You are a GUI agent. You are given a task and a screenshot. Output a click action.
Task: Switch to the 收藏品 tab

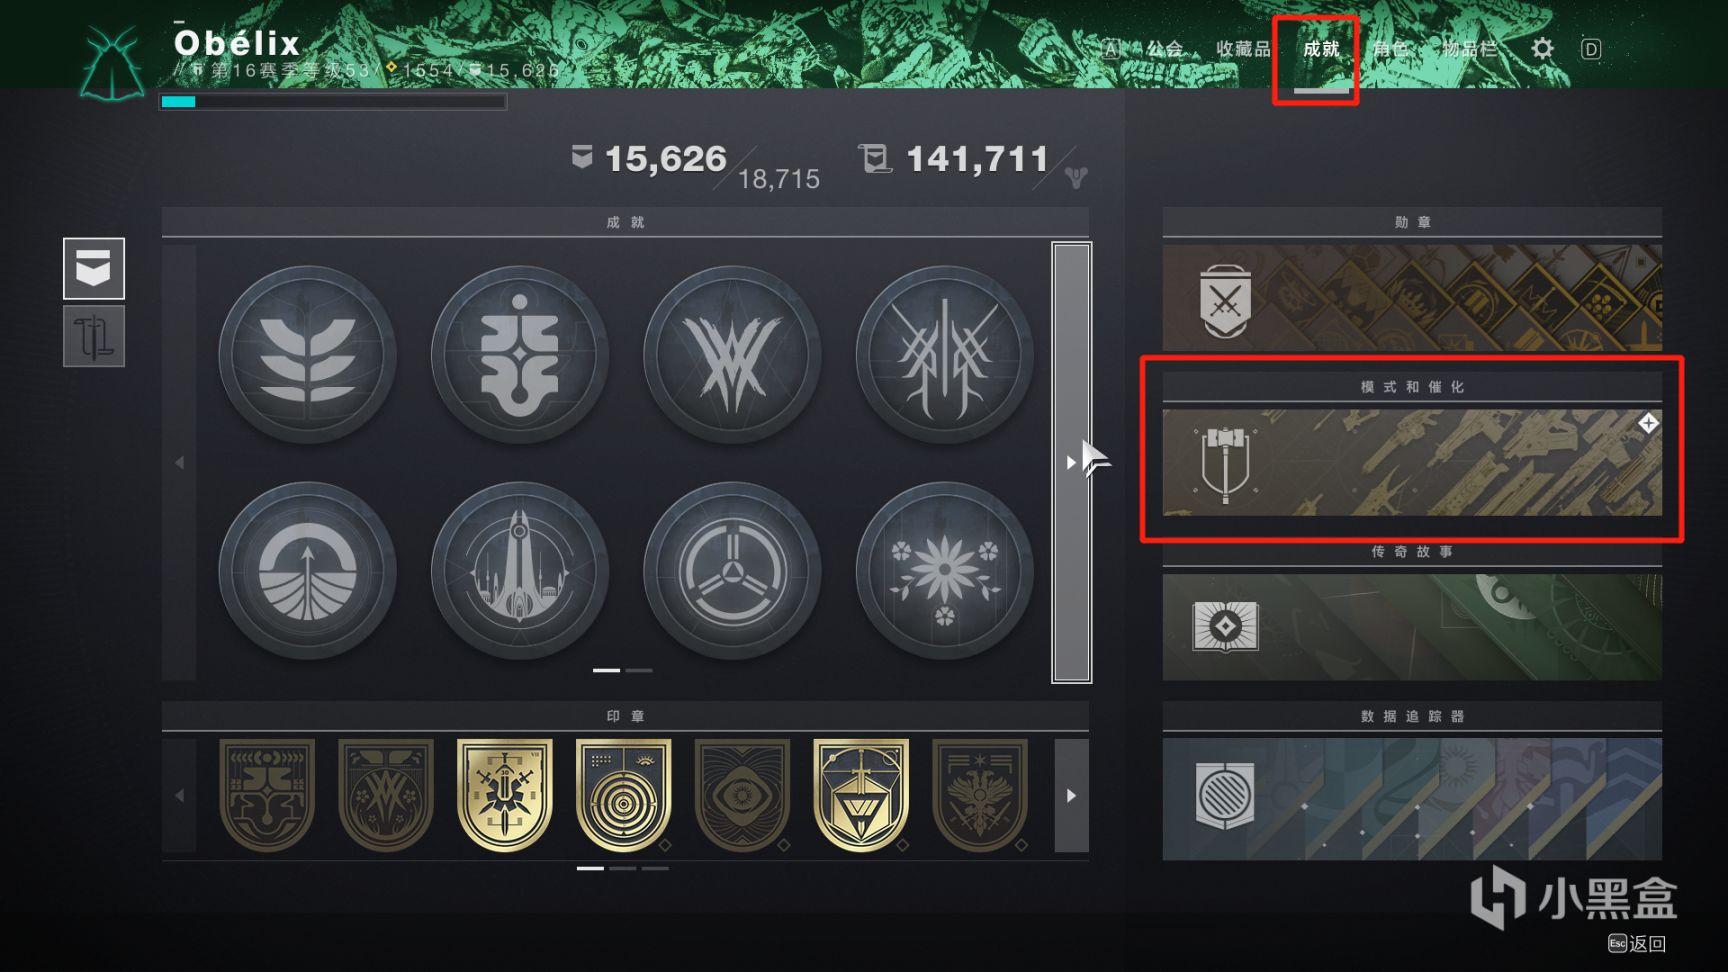[1243, 49]
